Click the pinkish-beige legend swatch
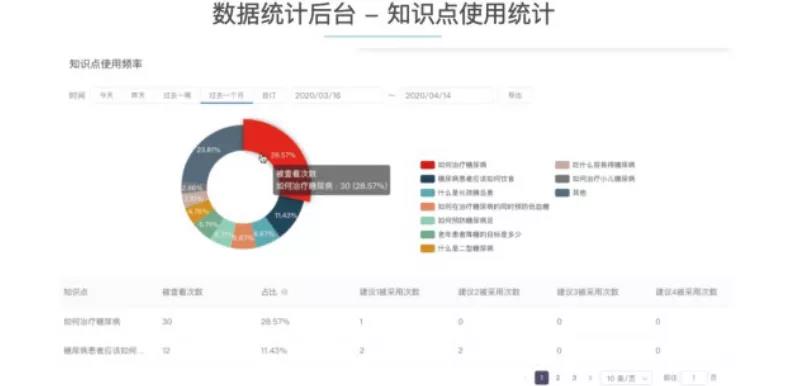Image resolution: width=796 pixels, height=386 pixels. pos(562,165)
